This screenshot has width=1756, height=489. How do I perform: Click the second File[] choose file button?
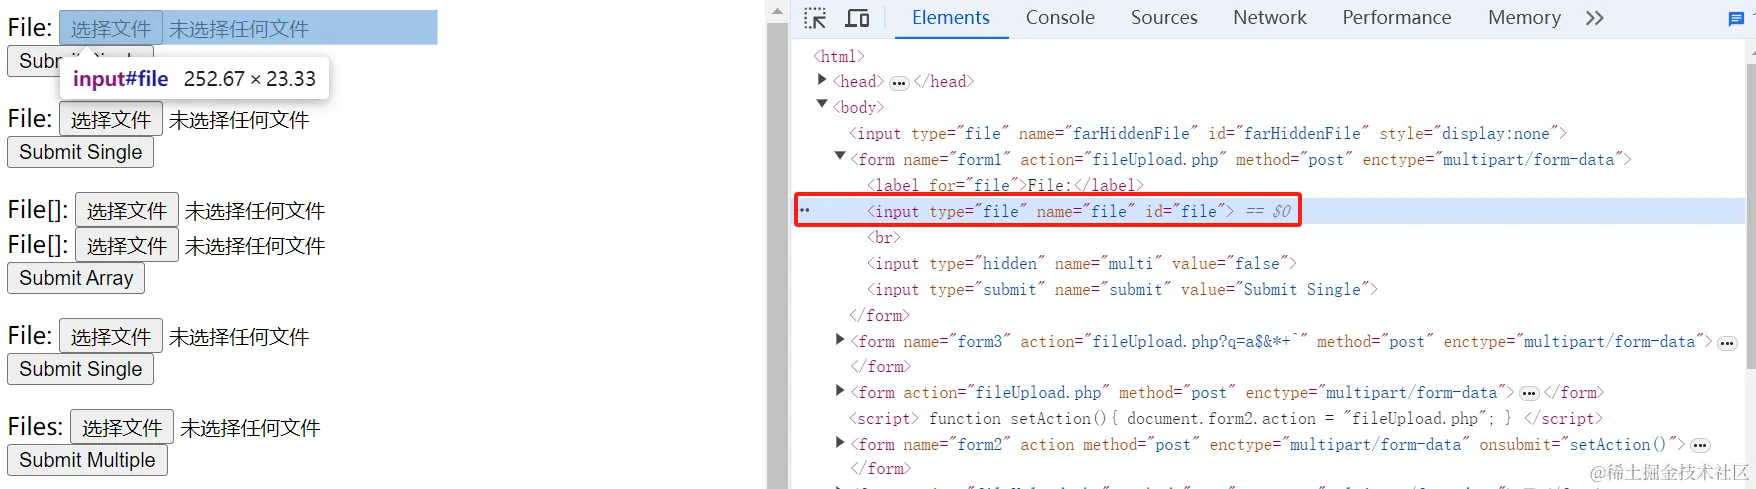point(127,246)
